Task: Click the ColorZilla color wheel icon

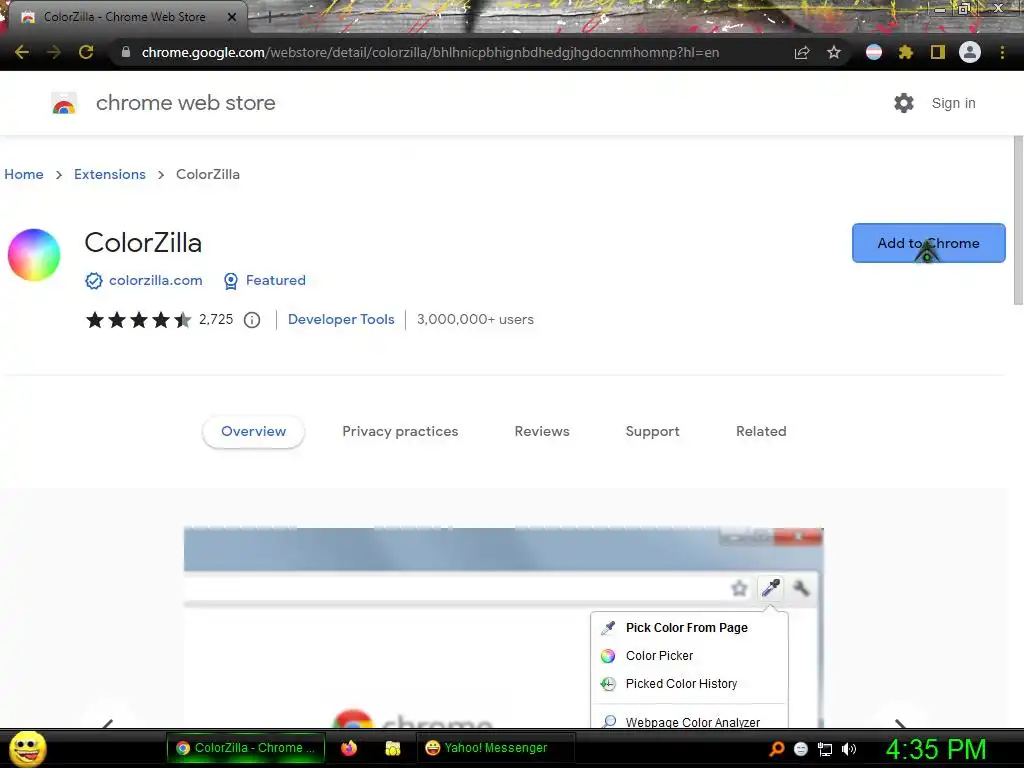Action: (34, 255)
